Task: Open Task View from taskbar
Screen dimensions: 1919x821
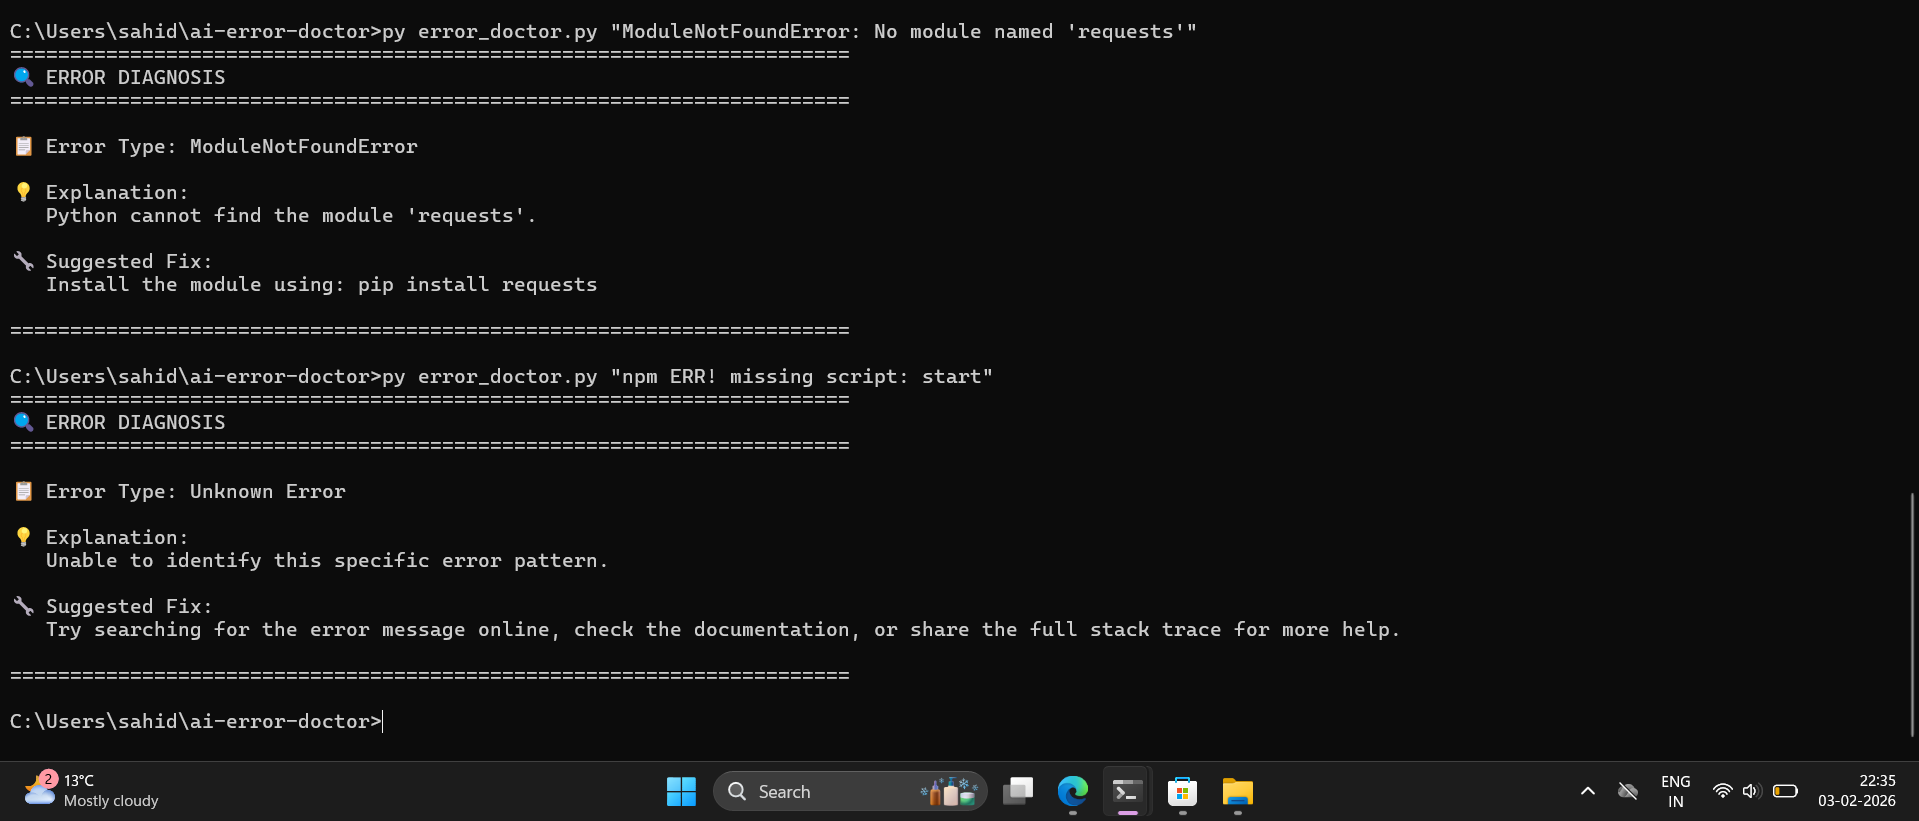Action: tap(1018, 792)
